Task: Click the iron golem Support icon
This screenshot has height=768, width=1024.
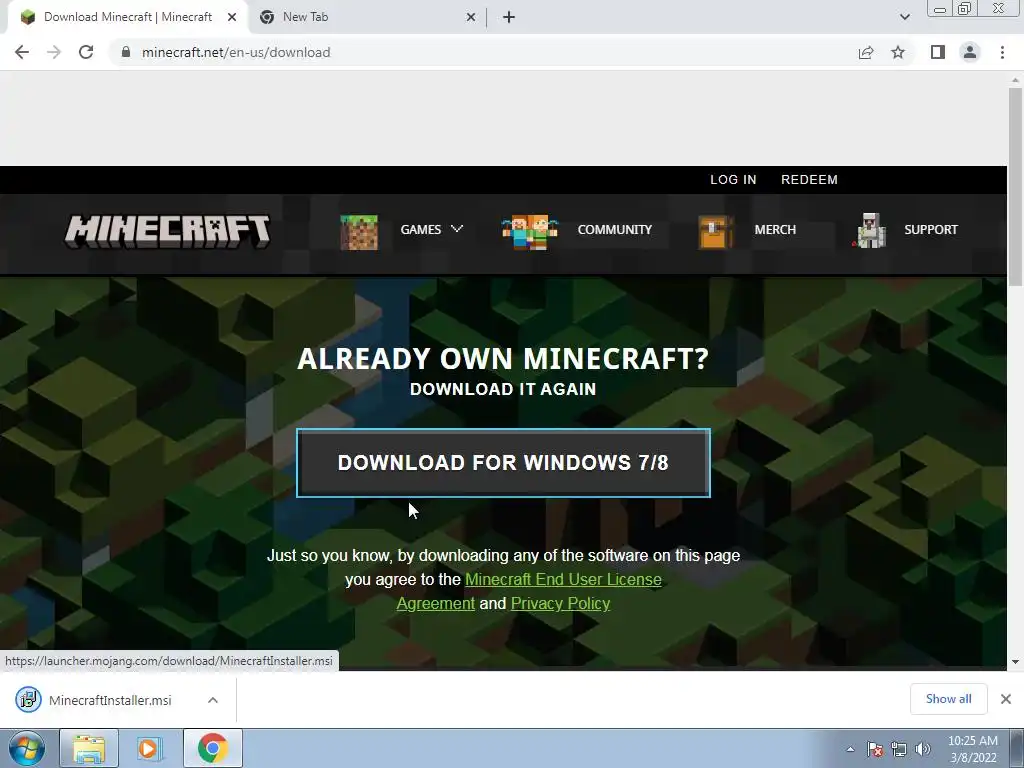Action: tap(869, 231)
